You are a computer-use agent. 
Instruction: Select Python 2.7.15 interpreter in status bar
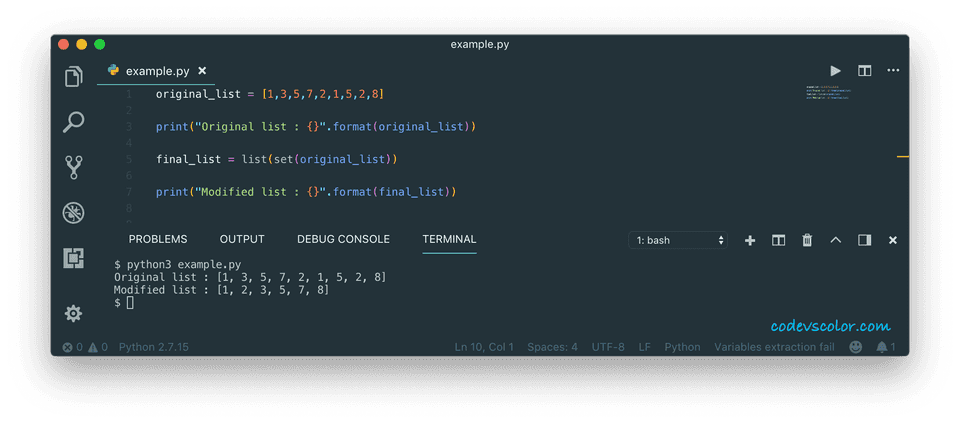point(153,347)
